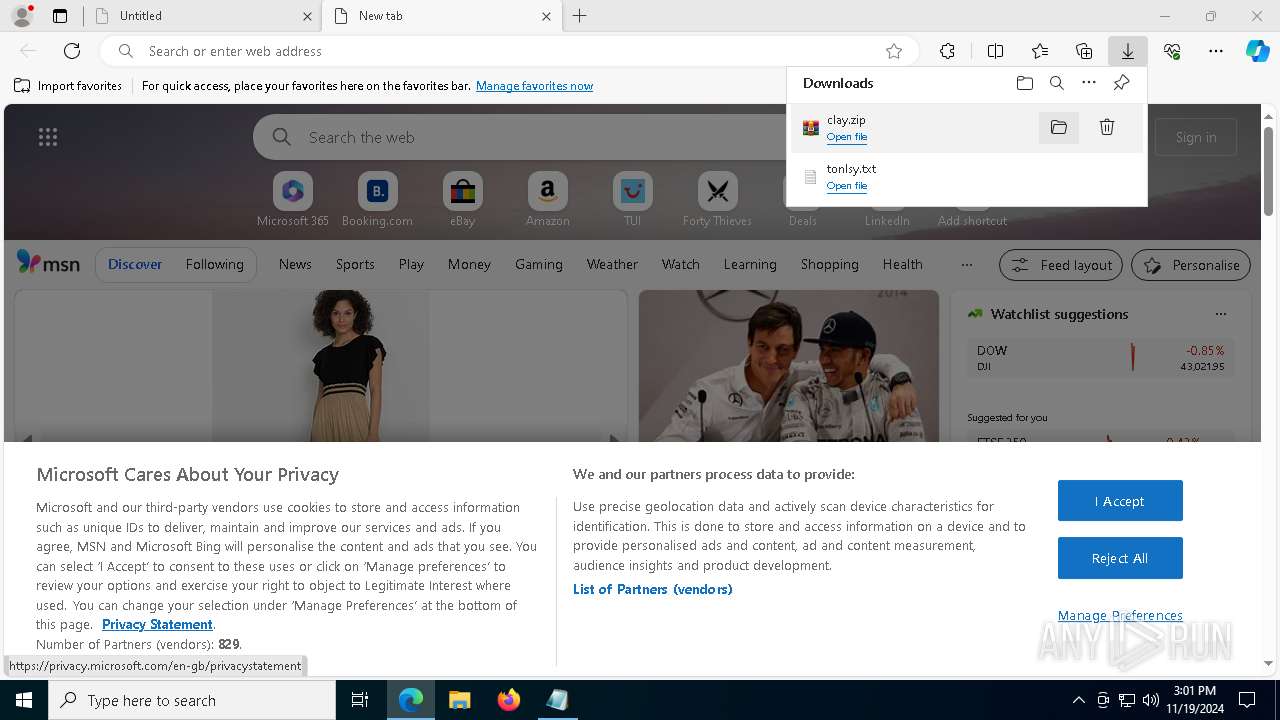Delete clay.zip download entry
Screen dimensions: 1280x720
[x=1107, y=127]
